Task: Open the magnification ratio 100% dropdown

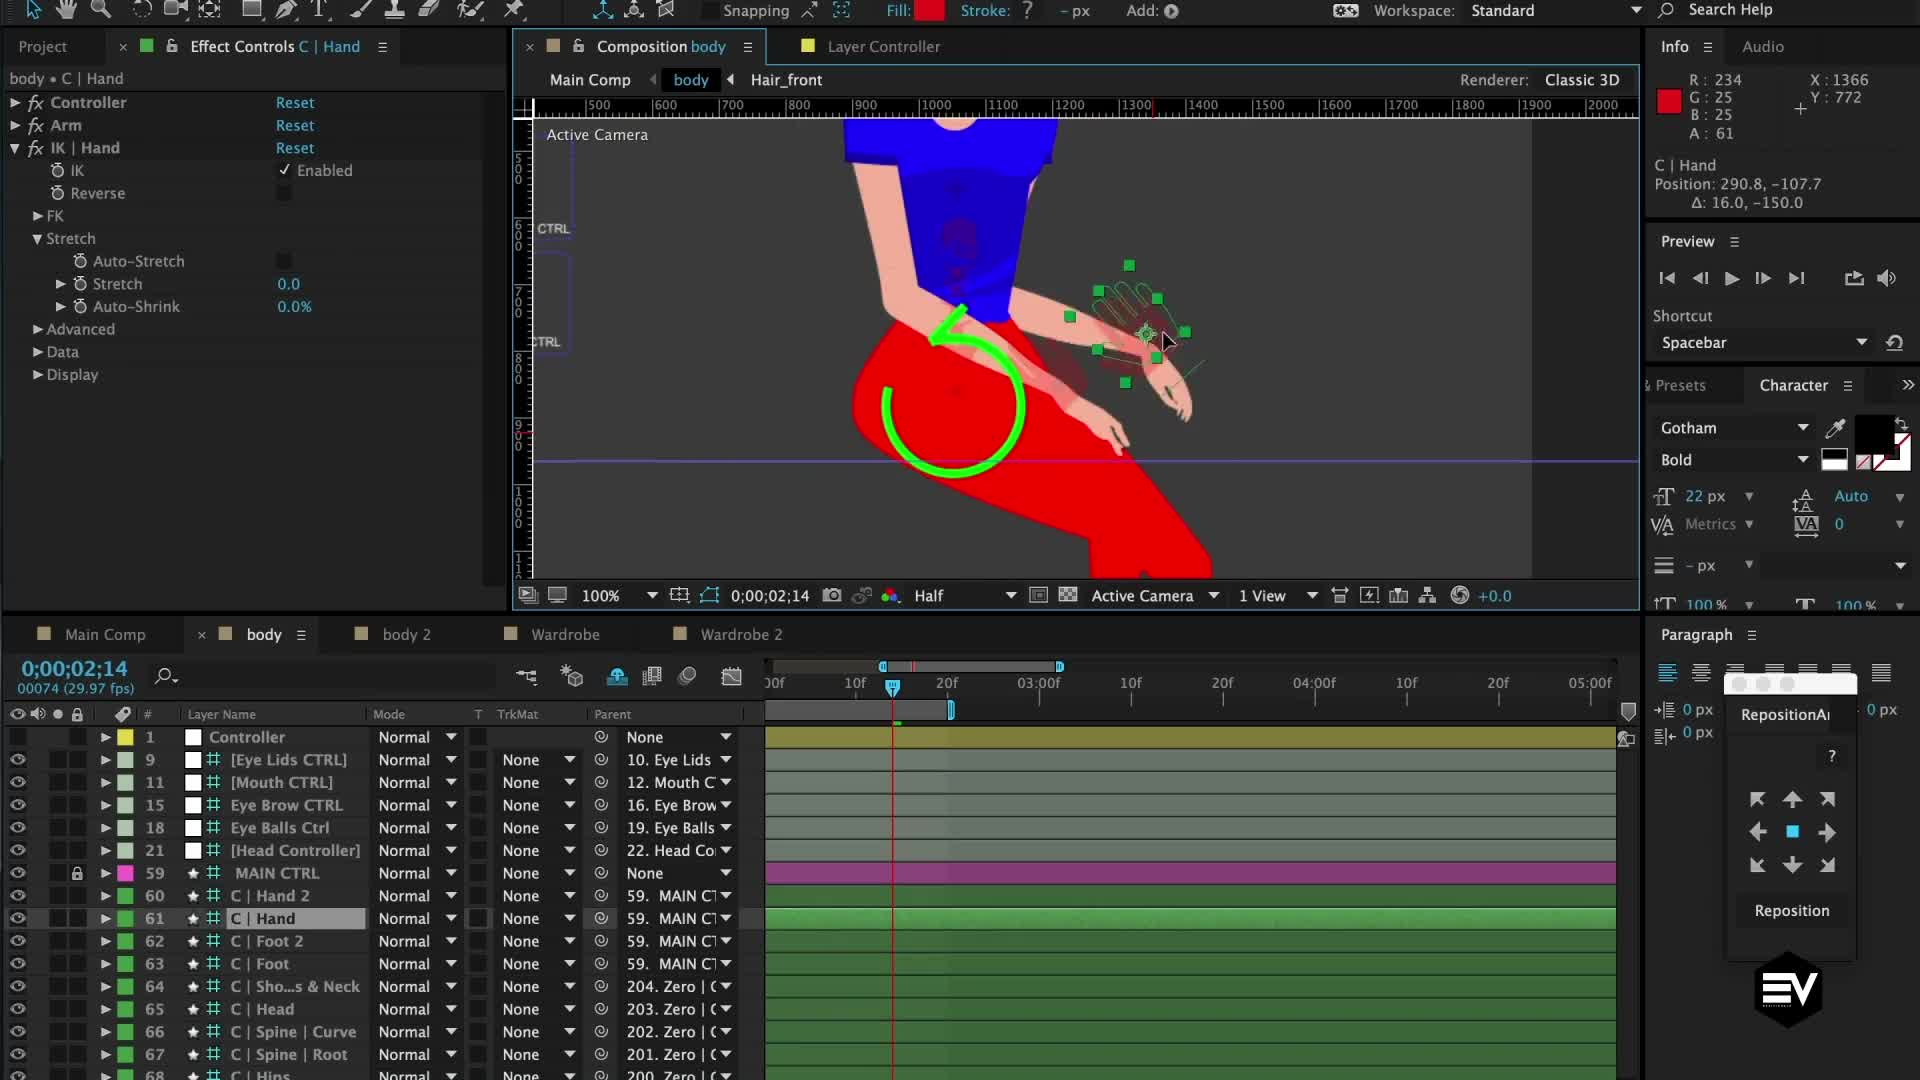Action: point(619,595)
